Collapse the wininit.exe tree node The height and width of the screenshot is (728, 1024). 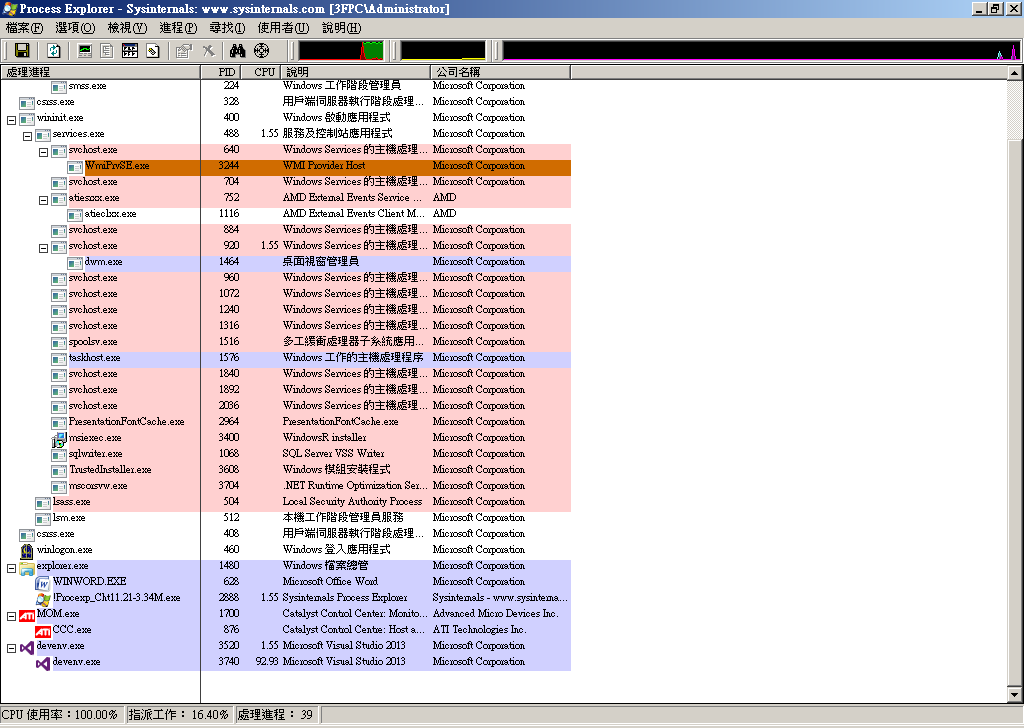click(11, 120)
